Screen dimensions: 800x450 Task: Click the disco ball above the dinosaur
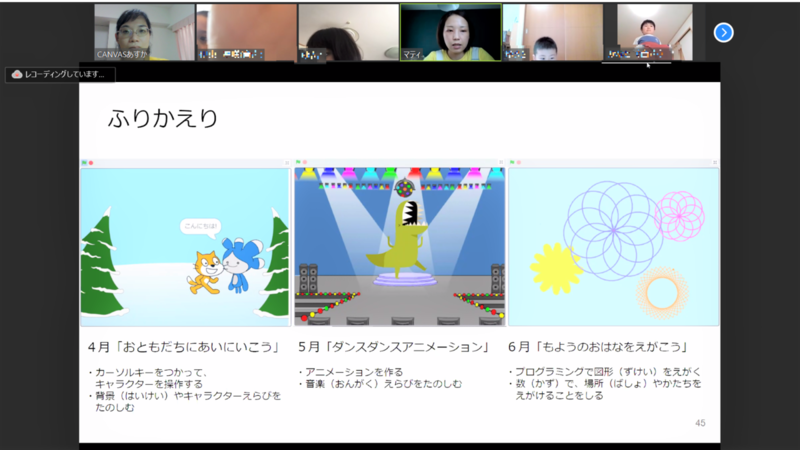click(405, 186)
